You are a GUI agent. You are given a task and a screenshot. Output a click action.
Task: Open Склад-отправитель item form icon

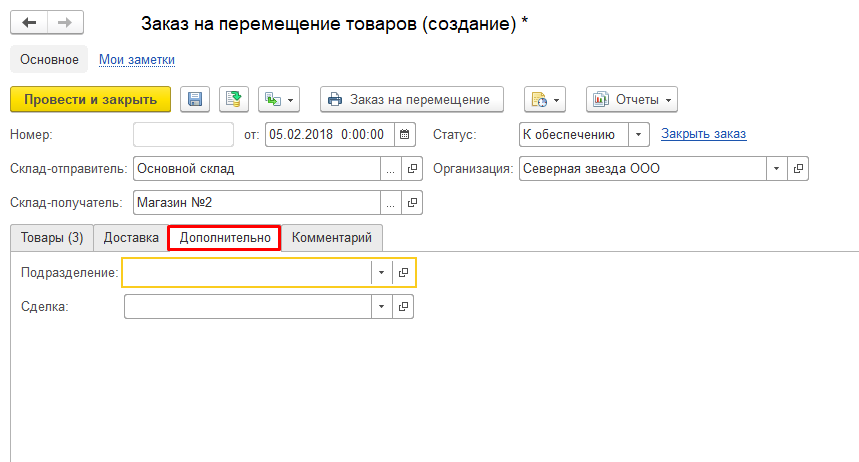click(x=412, y=169)
